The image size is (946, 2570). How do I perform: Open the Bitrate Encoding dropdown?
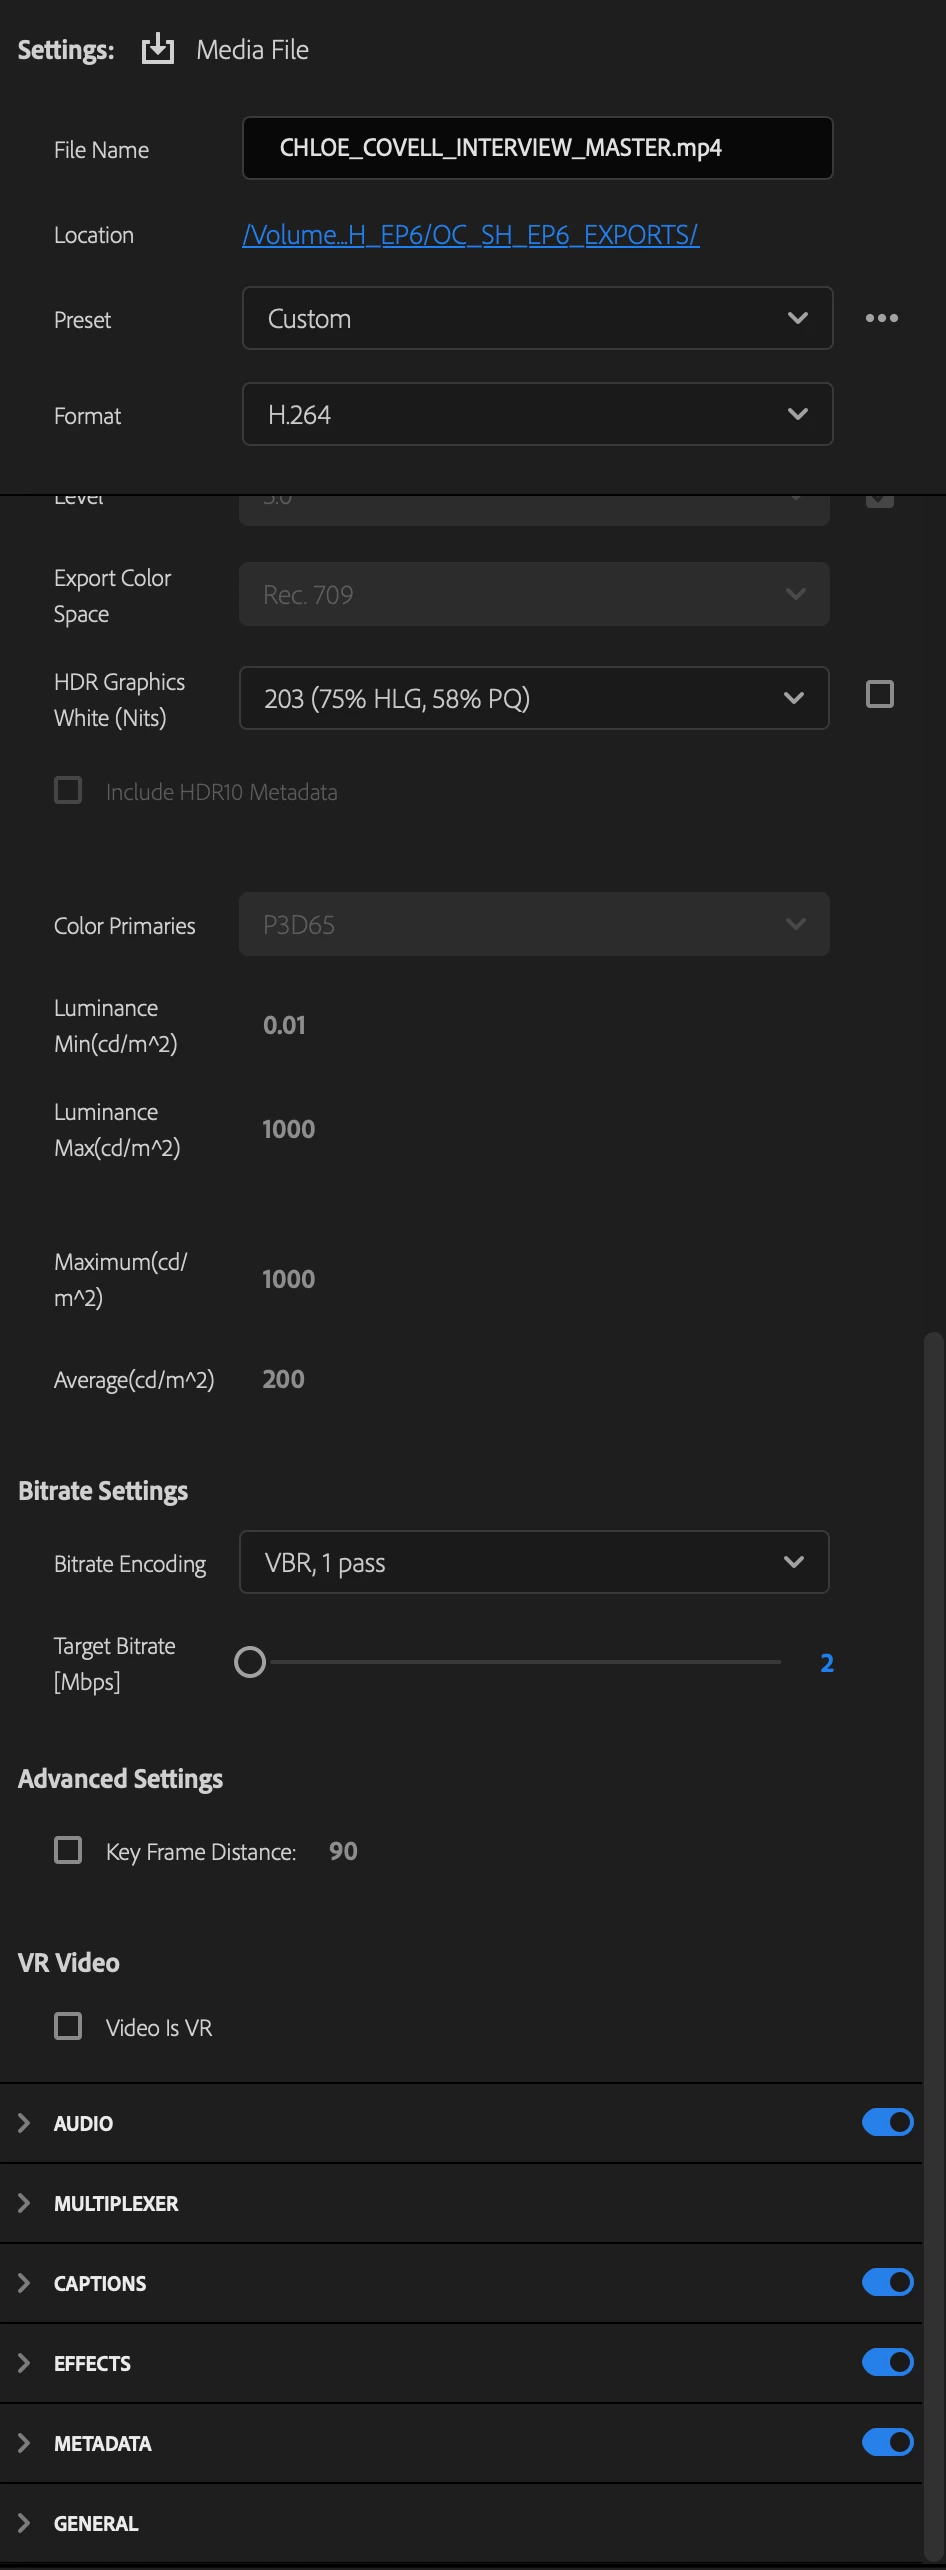534,1562
